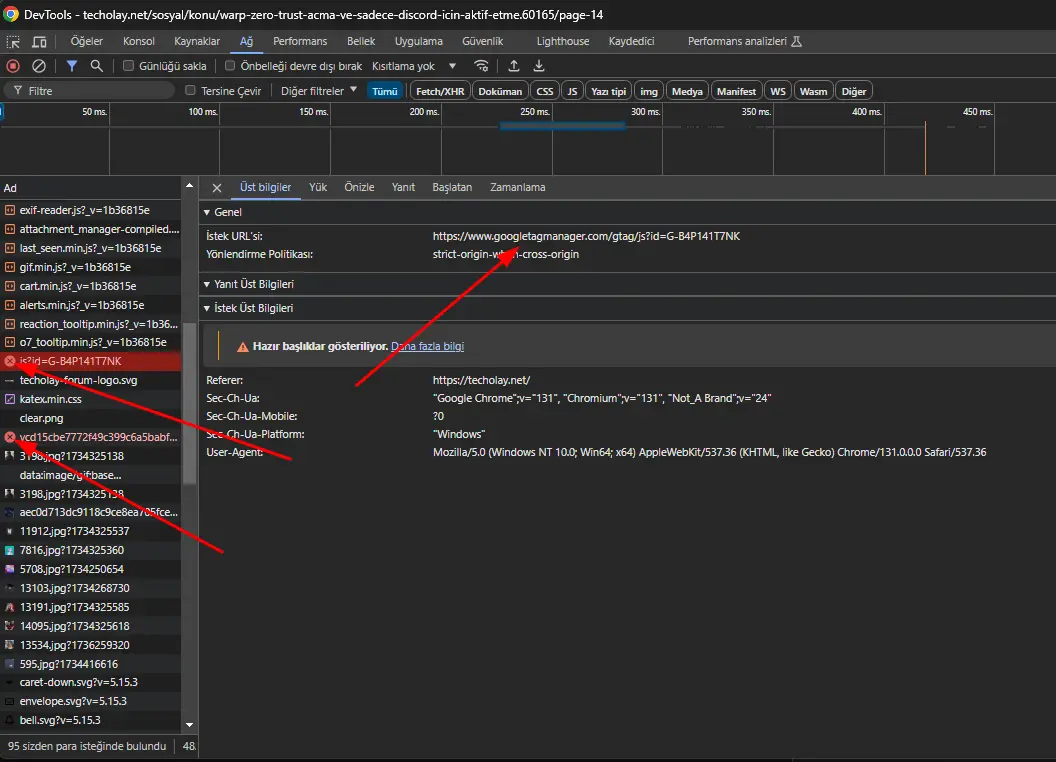Screen dimensions: 1056x762
Task: Open the Yük tab
Action: [318, 187]
